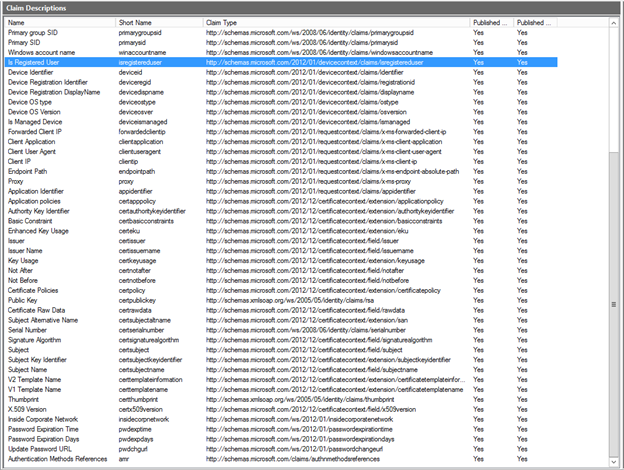Click the short name certpublickey
The width and height of the screenshot is (624, 470).
pyautogui.click(x=137, y=300)
